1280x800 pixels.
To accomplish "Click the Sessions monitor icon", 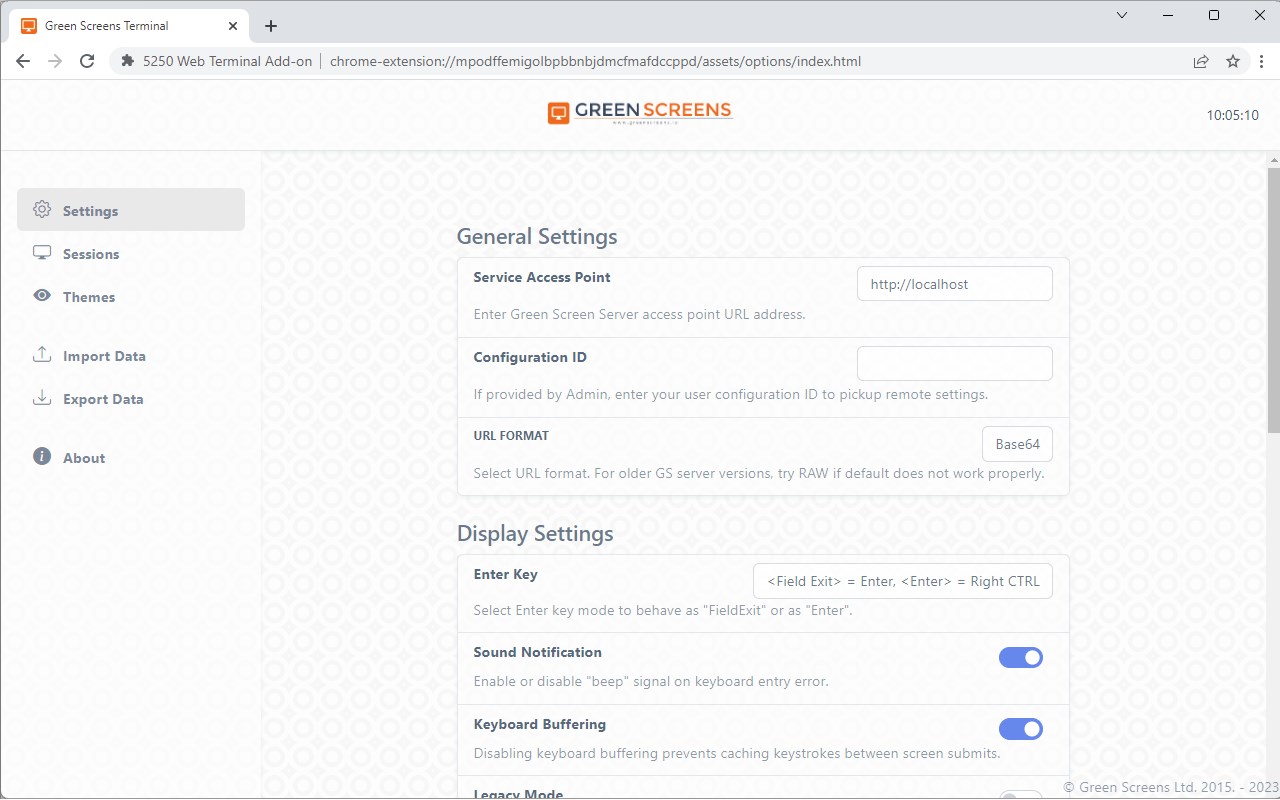I will click(x=42, y=253).
